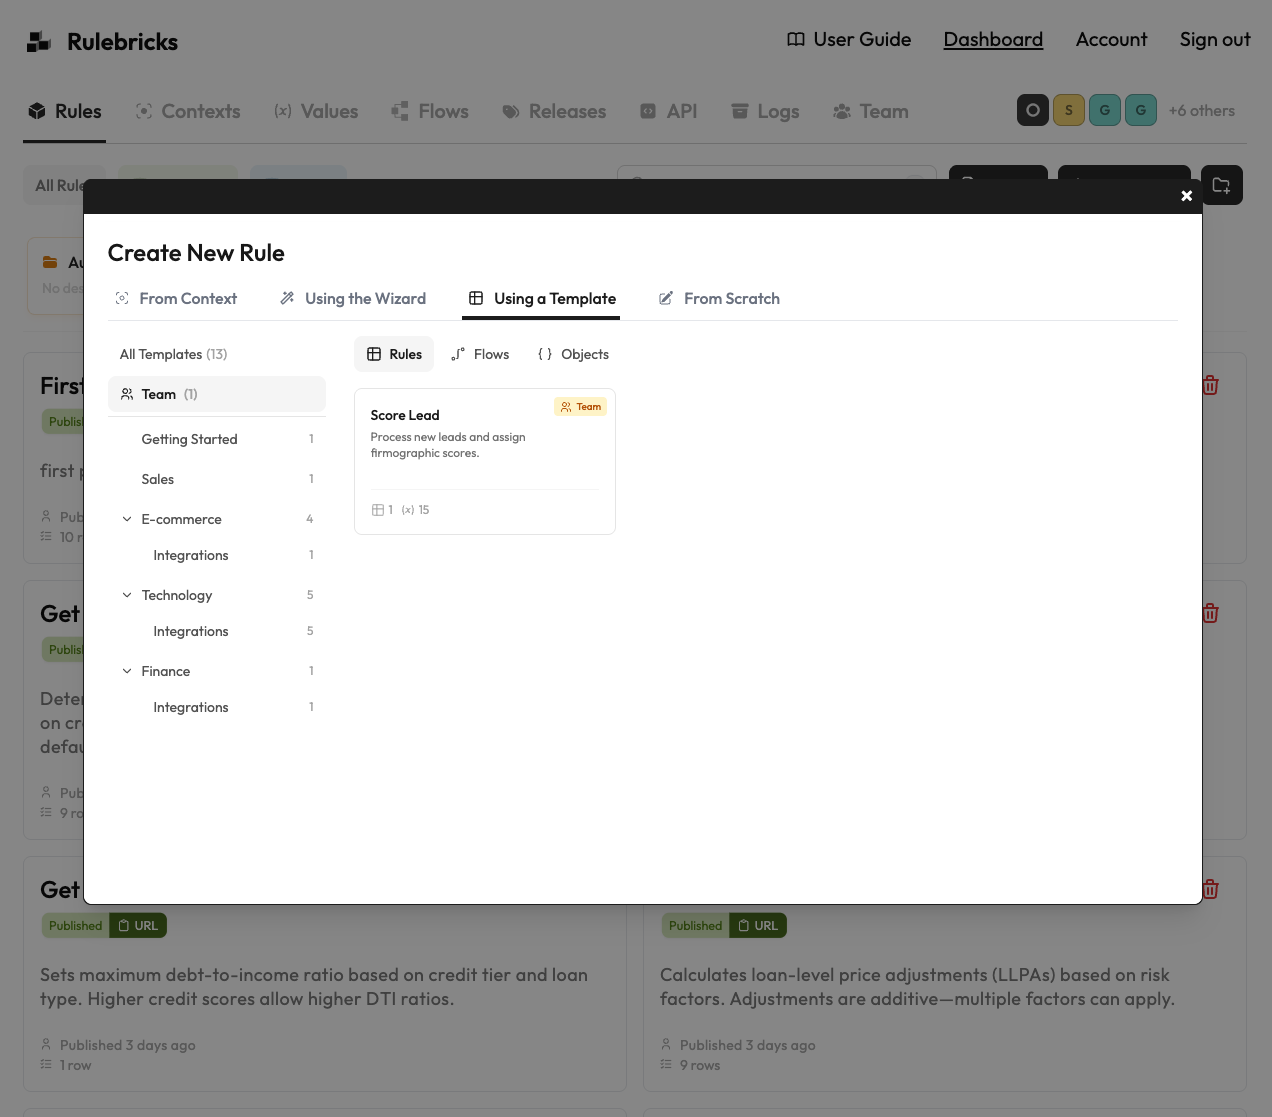1272x1117 pixels.
Task: Select the Logs icon in navigation
Action: (740, 110)
